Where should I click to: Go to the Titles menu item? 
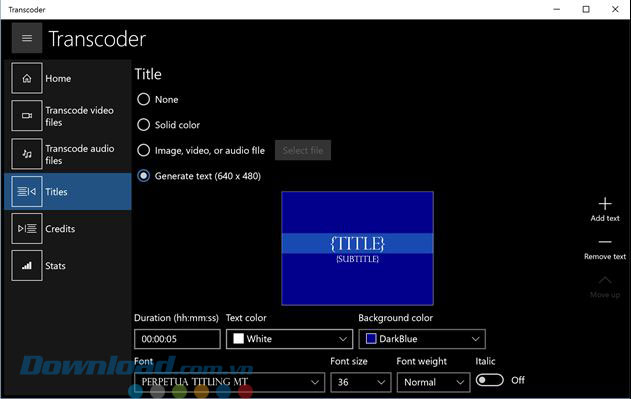coord(68,192)
